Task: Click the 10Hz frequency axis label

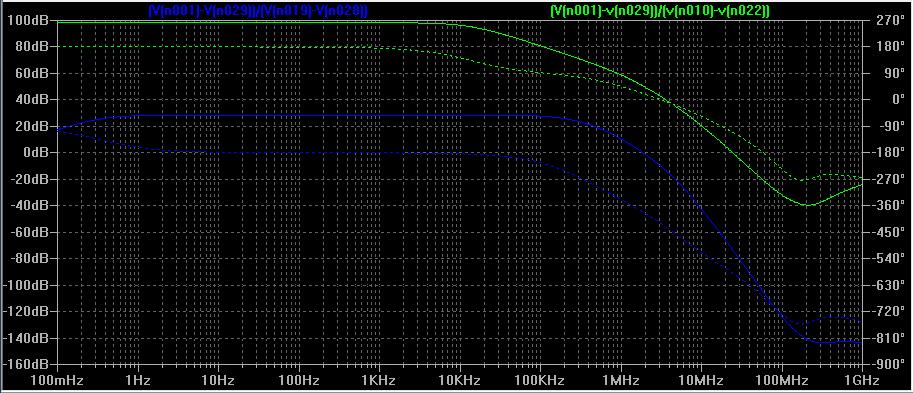Action: pos(218,381)
